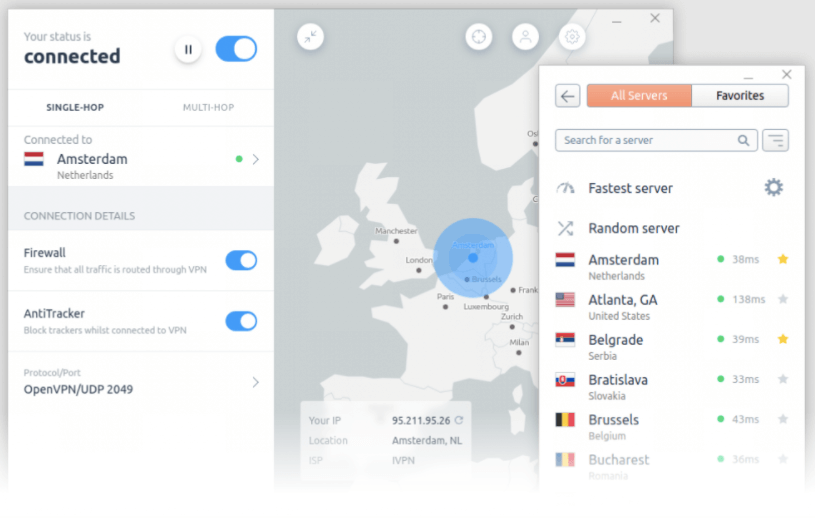Click the Fastest server speedometer icon

point(565,188)
